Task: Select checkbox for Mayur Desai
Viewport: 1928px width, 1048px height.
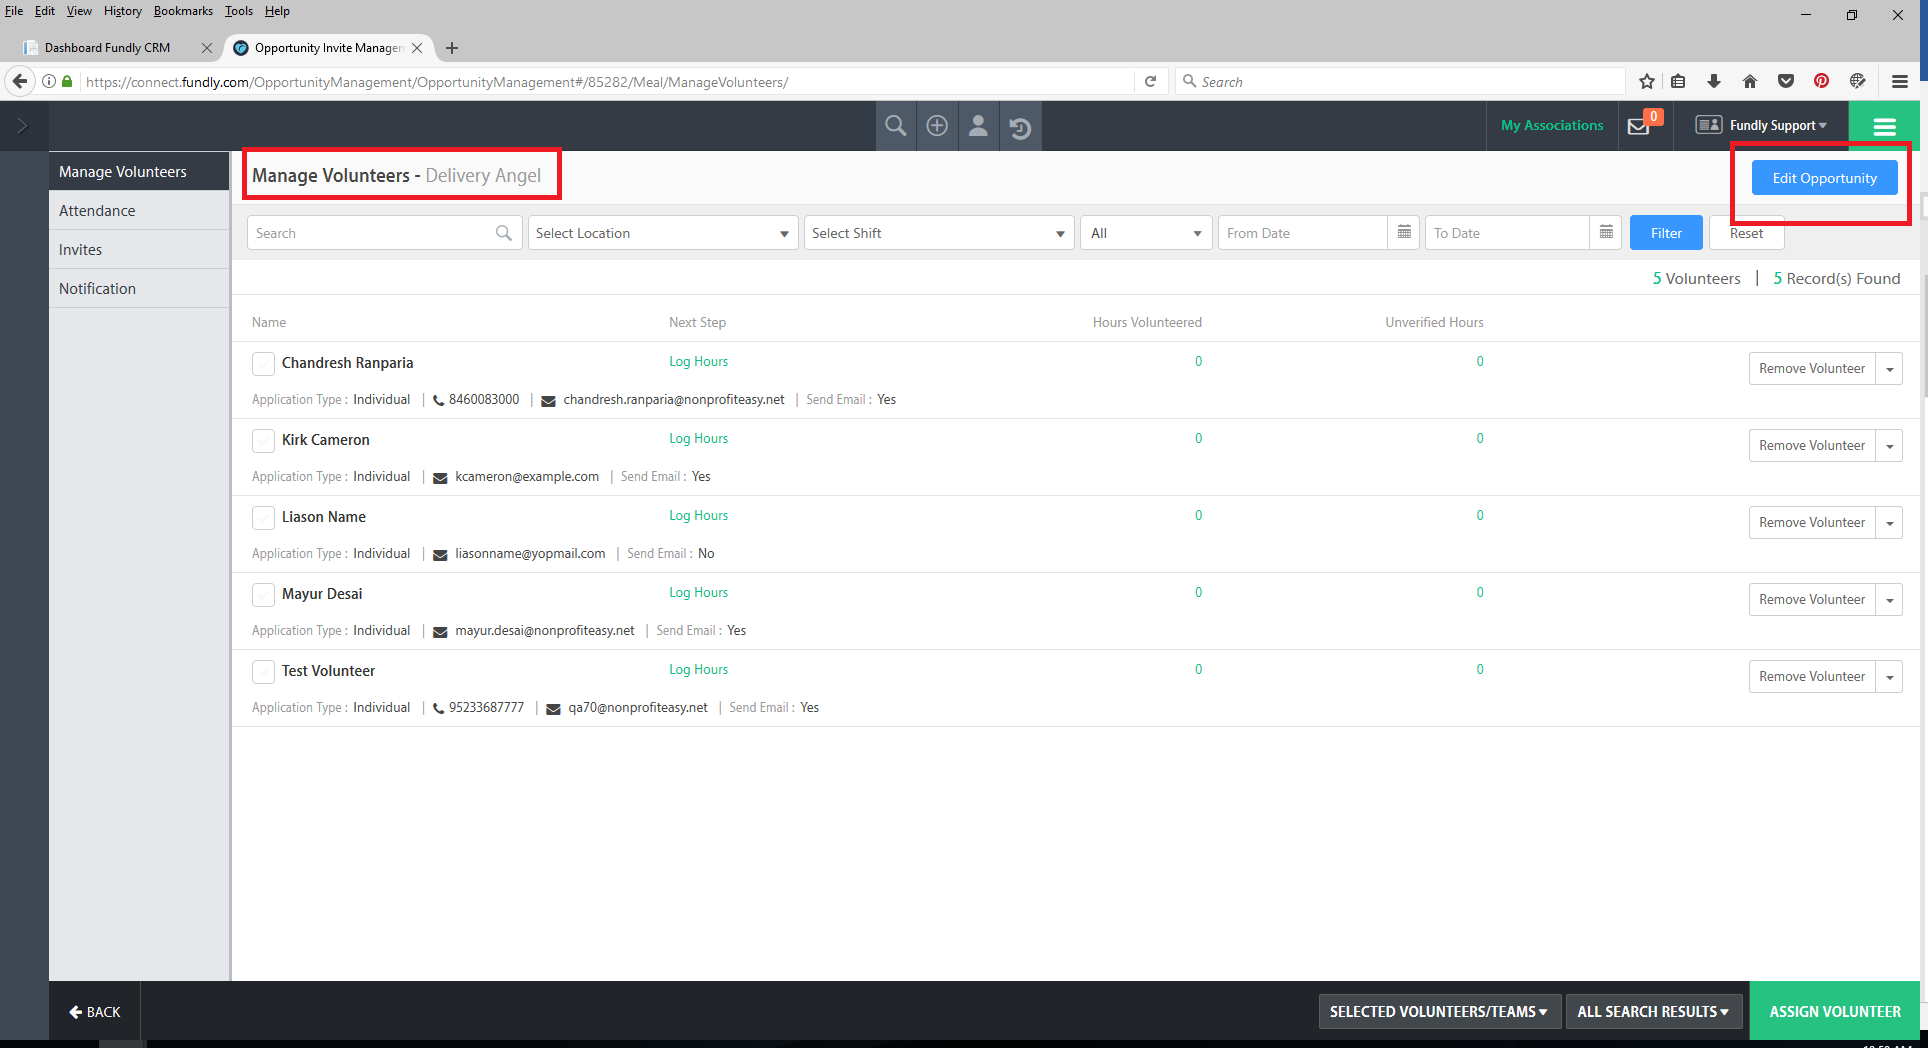Action: 264,595
